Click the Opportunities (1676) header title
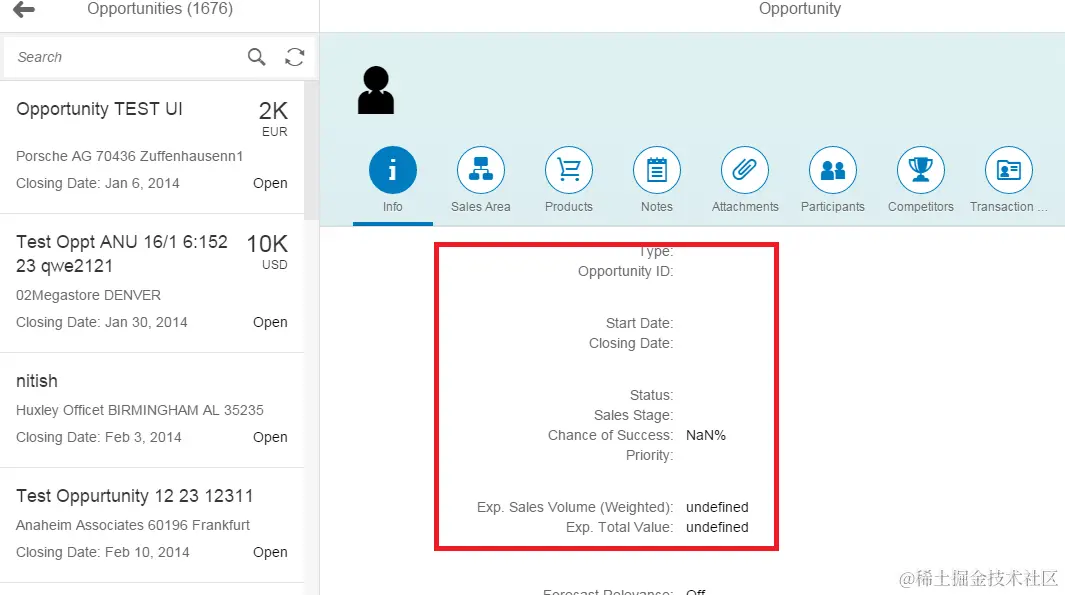This screenshot has height=595, width=1065. (160, 9)
